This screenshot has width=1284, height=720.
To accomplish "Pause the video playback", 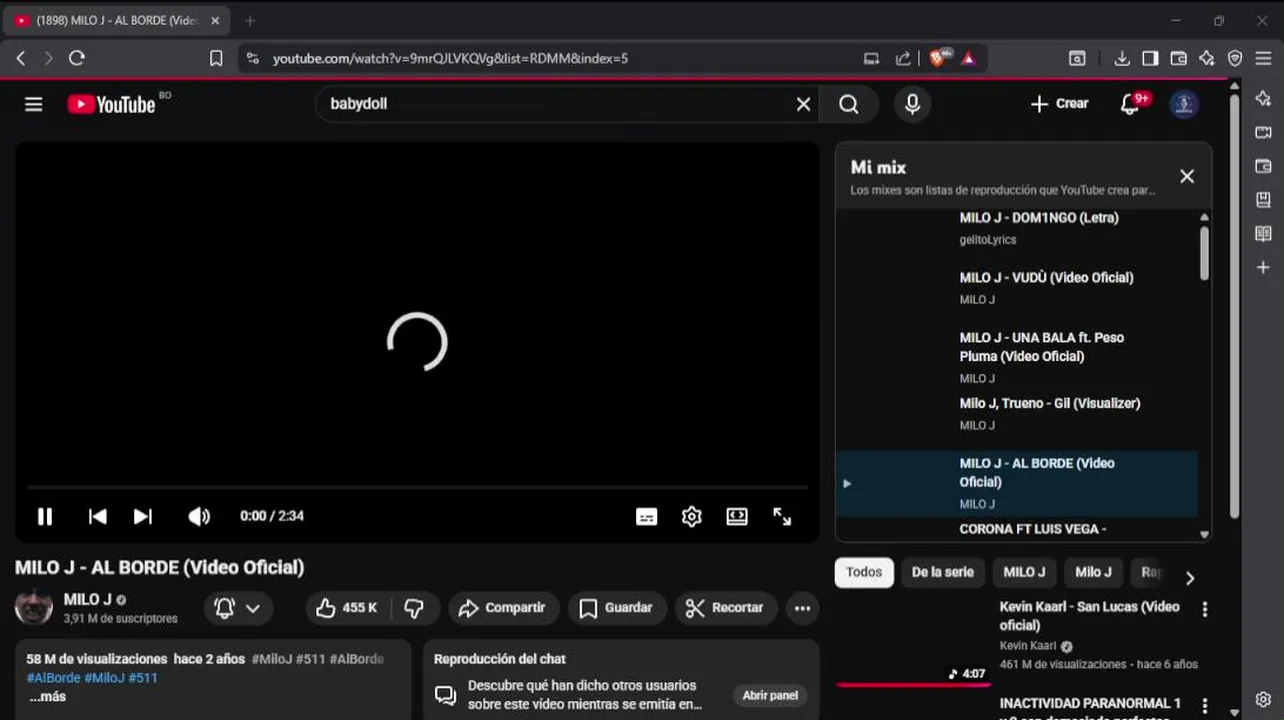I will (45, 516).
